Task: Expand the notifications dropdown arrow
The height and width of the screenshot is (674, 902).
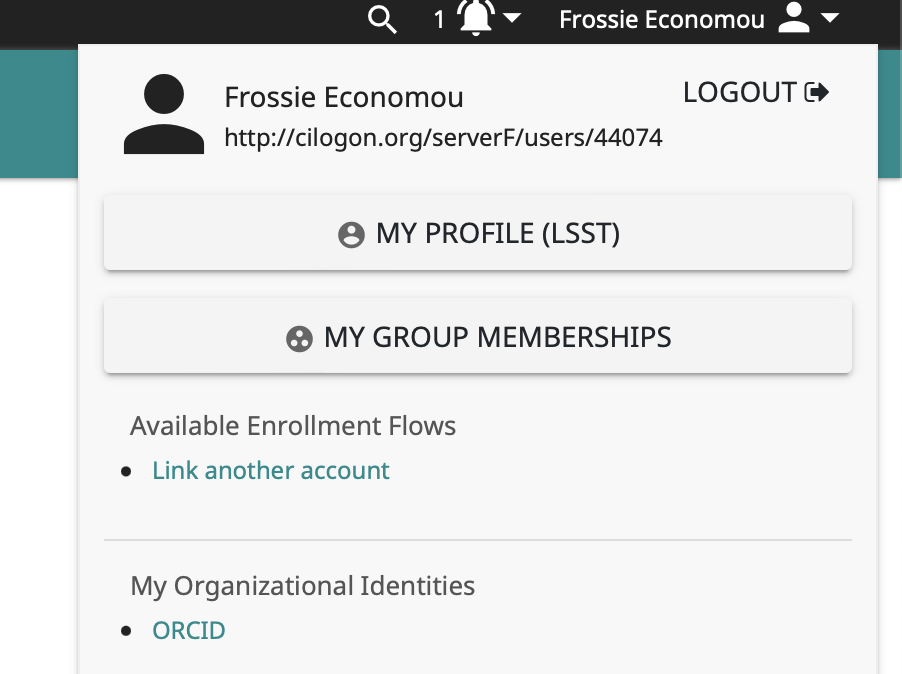Action: [x=511, y=19]
